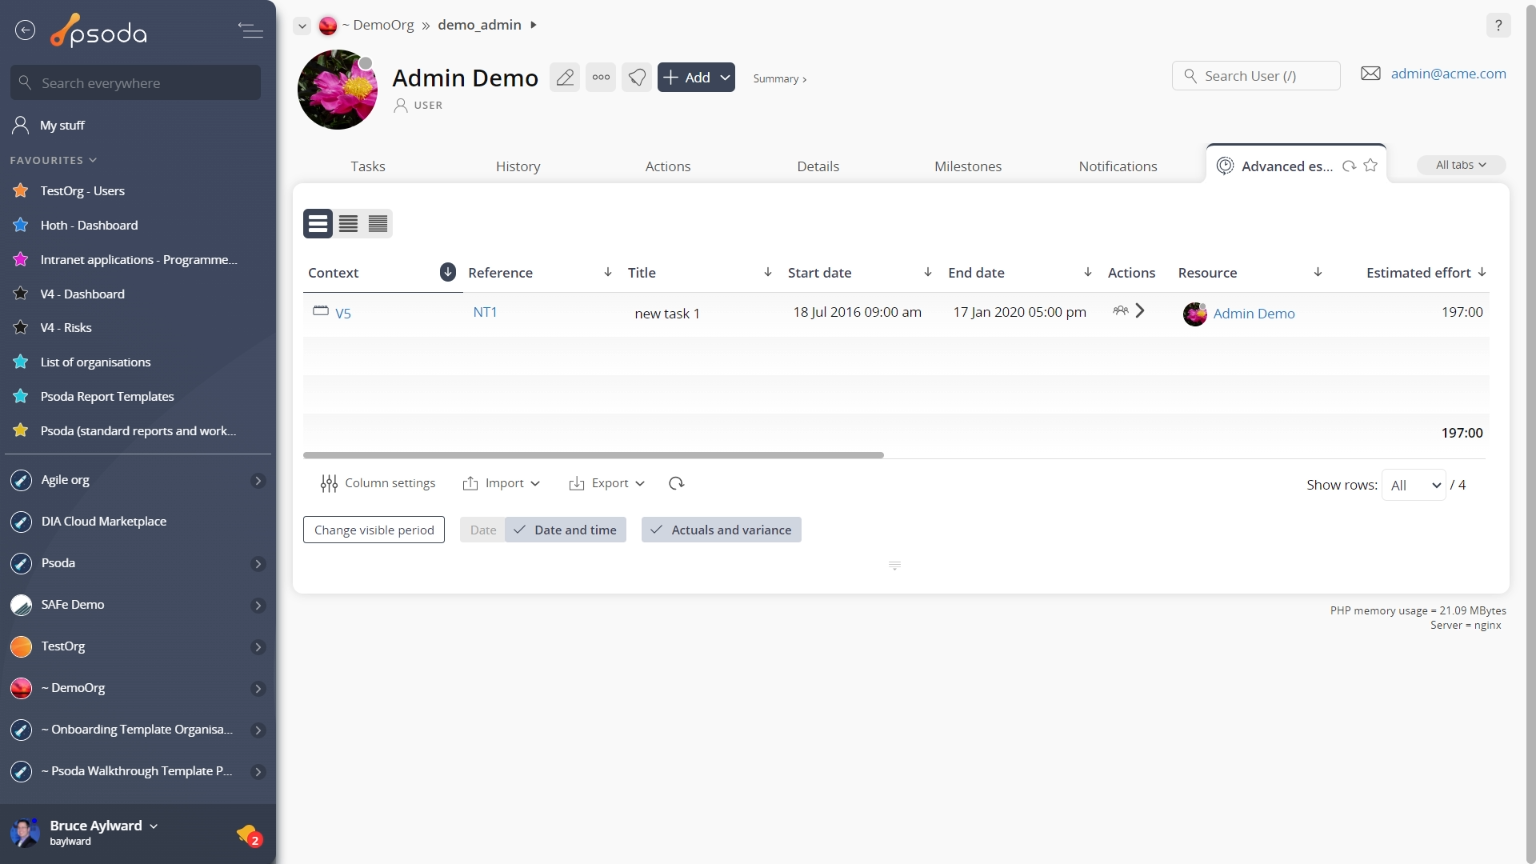Select the compact row density icon
Viewport: 1536px width, 864px height.
tap(378, 224)
